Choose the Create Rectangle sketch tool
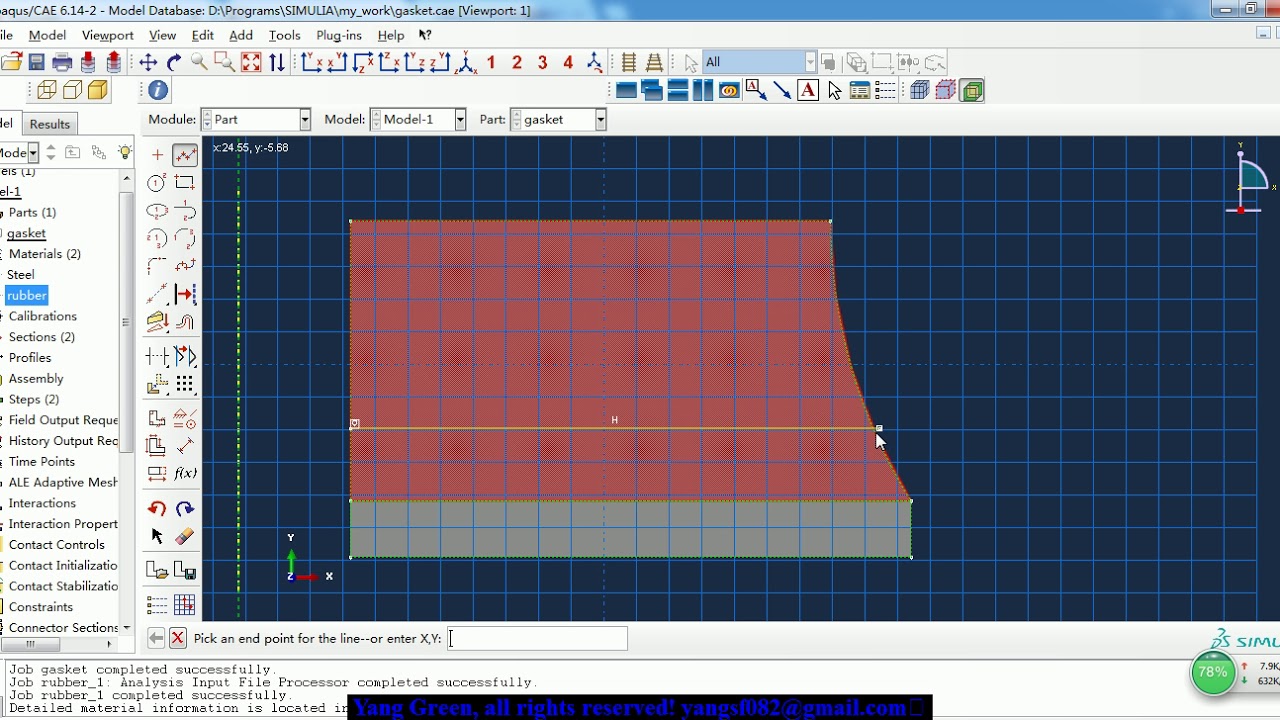Viewport: 1280px width, 720px height. (185, 183)
